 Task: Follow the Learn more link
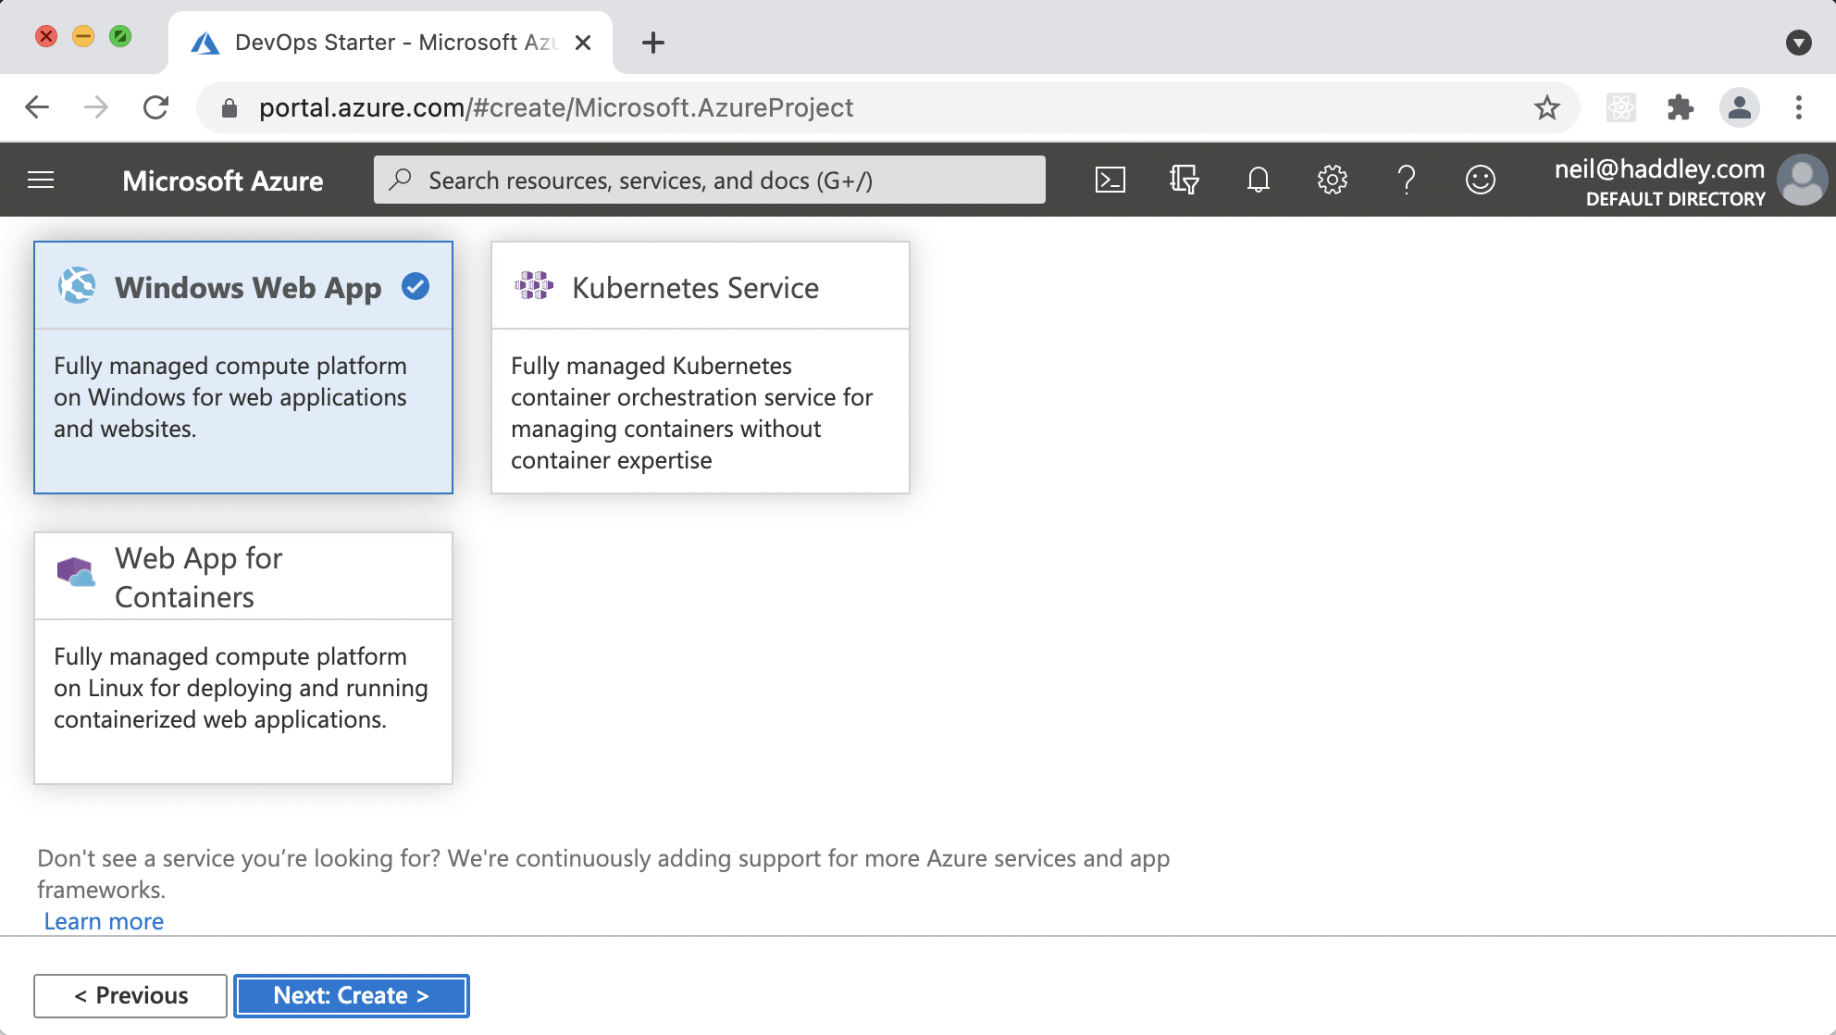pyautogui.click(x=104, y=921)
